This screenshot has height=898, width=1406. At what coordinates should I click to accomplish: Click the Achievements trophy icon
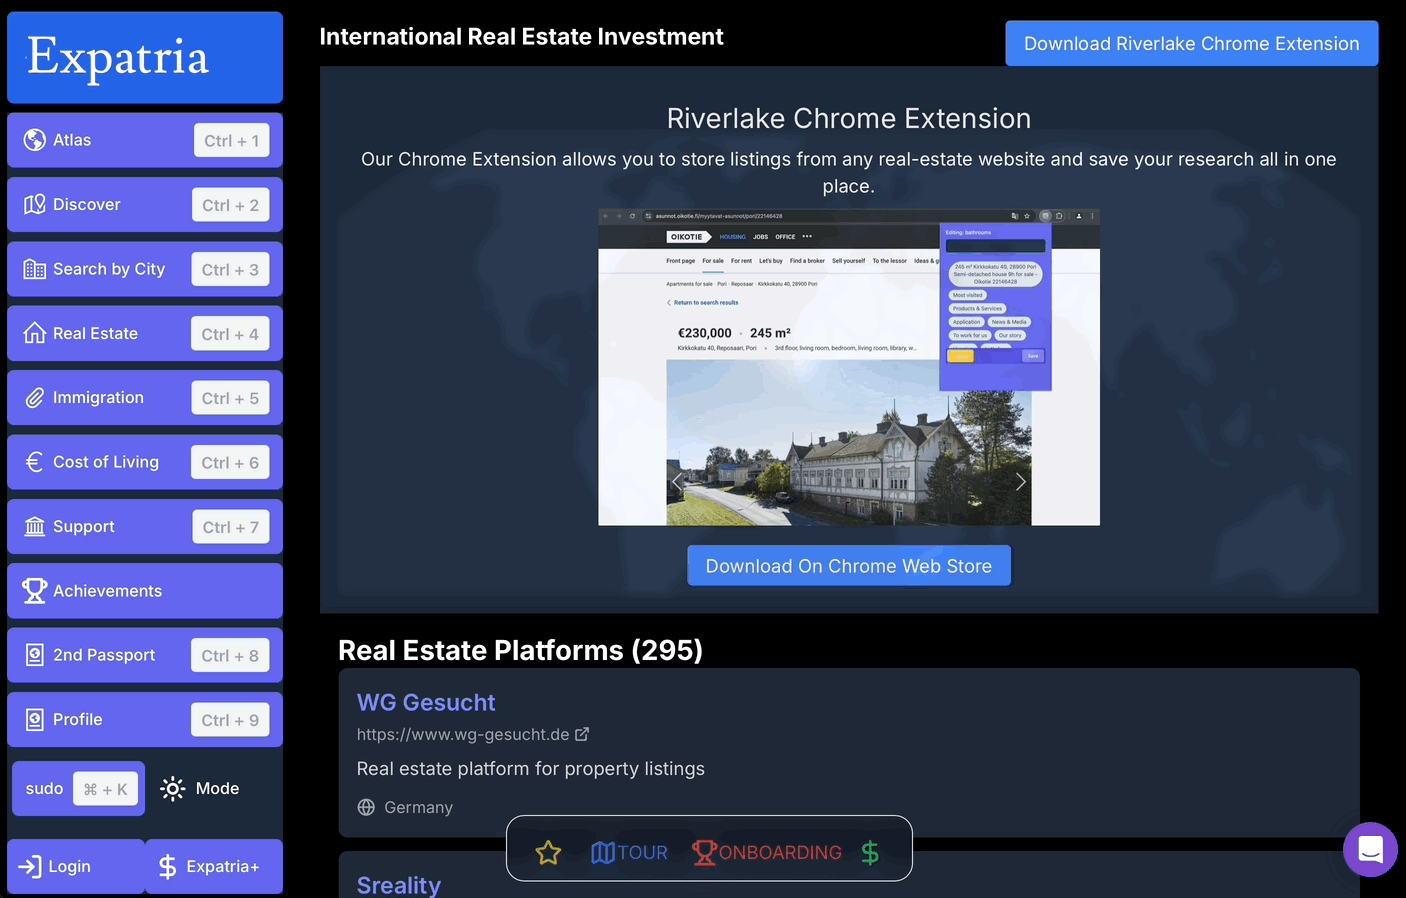tap(35, 591)
